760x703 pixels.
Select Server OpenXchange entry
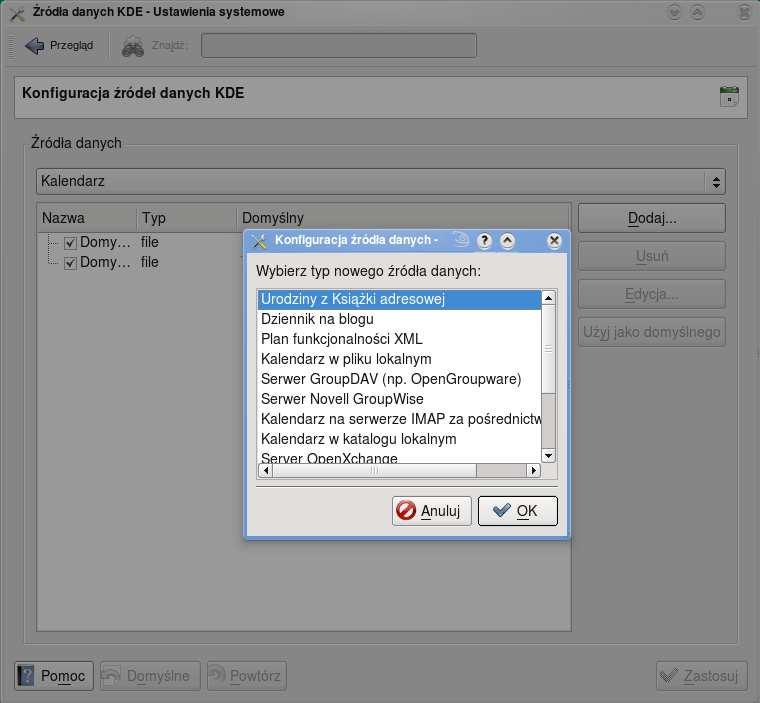pyautogui.click(x=399, y=457)
